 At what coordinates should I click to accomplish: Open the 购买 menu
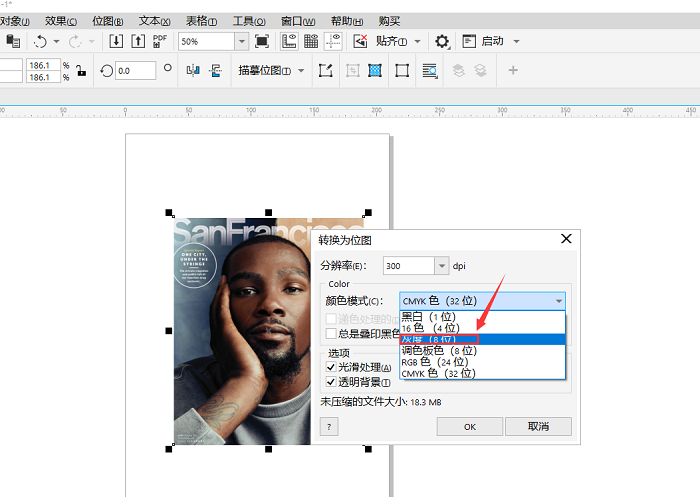[x=389, y=21]
